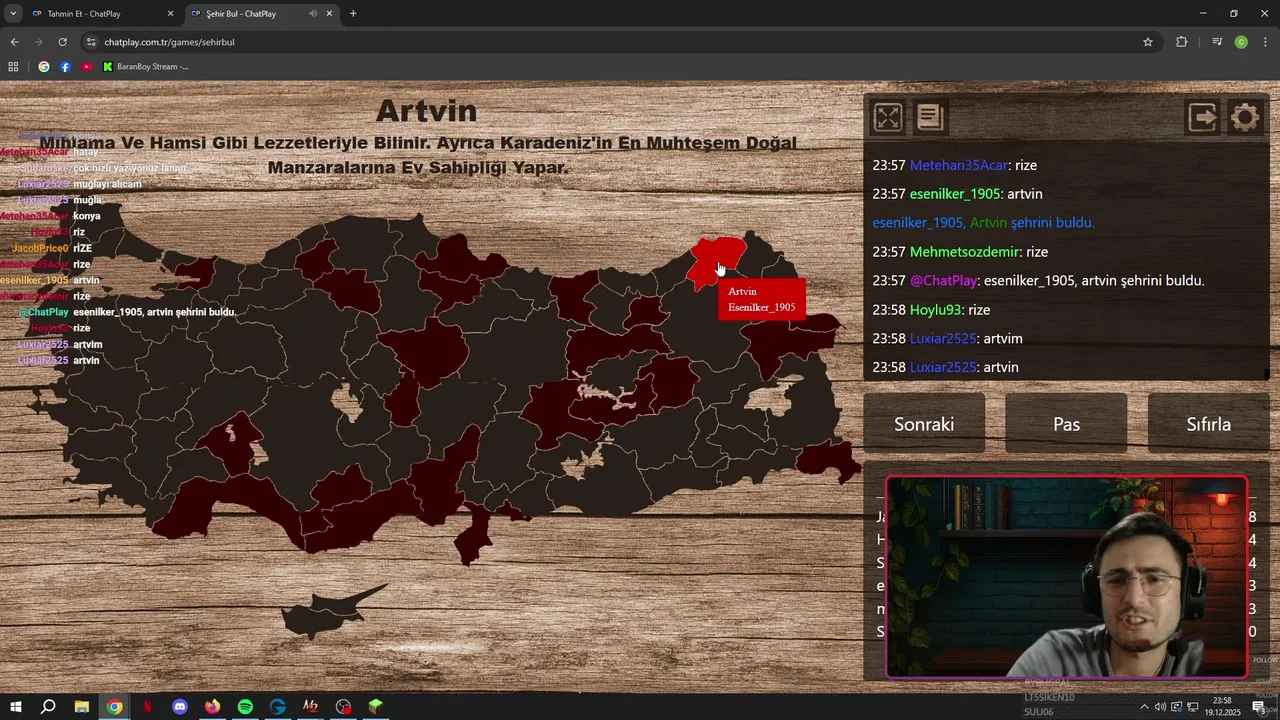
Task: Click the Artvin city title heading
Action: click(x=427, y=110)
